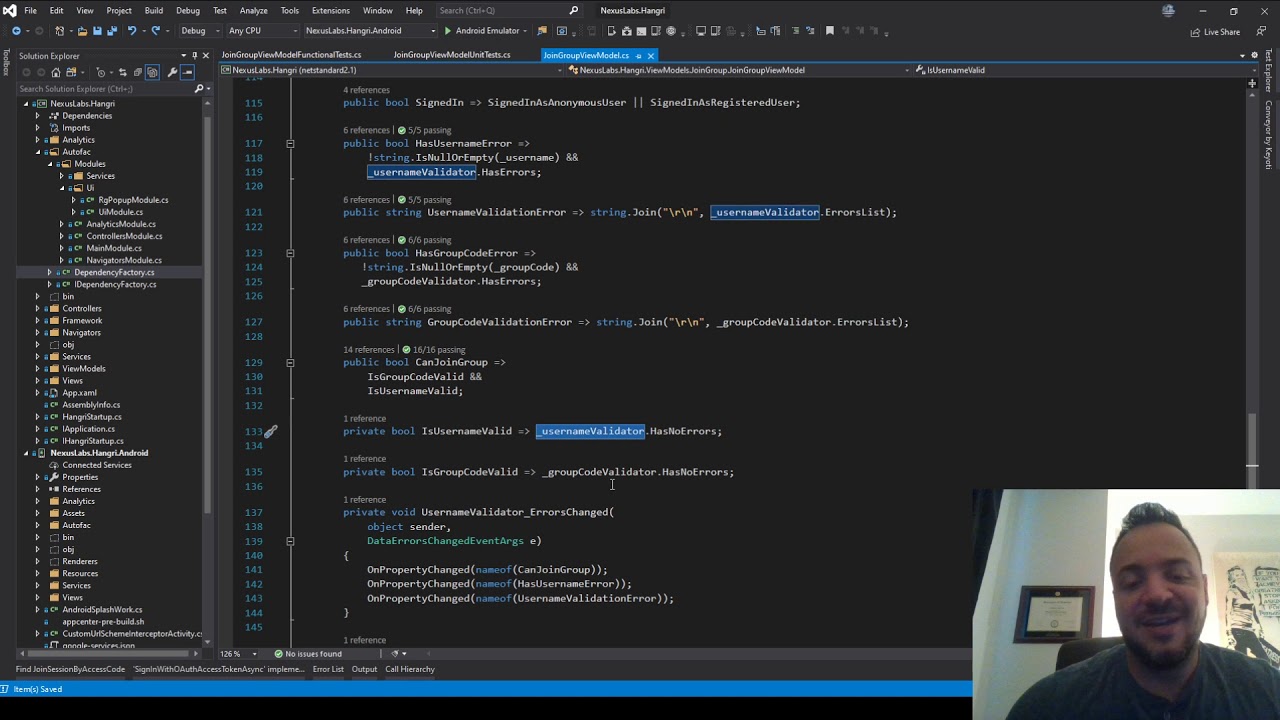Click the feedback icon next to Live Share
Viewport: 1280px width, 720px height.
click(x=1260, y=32)
